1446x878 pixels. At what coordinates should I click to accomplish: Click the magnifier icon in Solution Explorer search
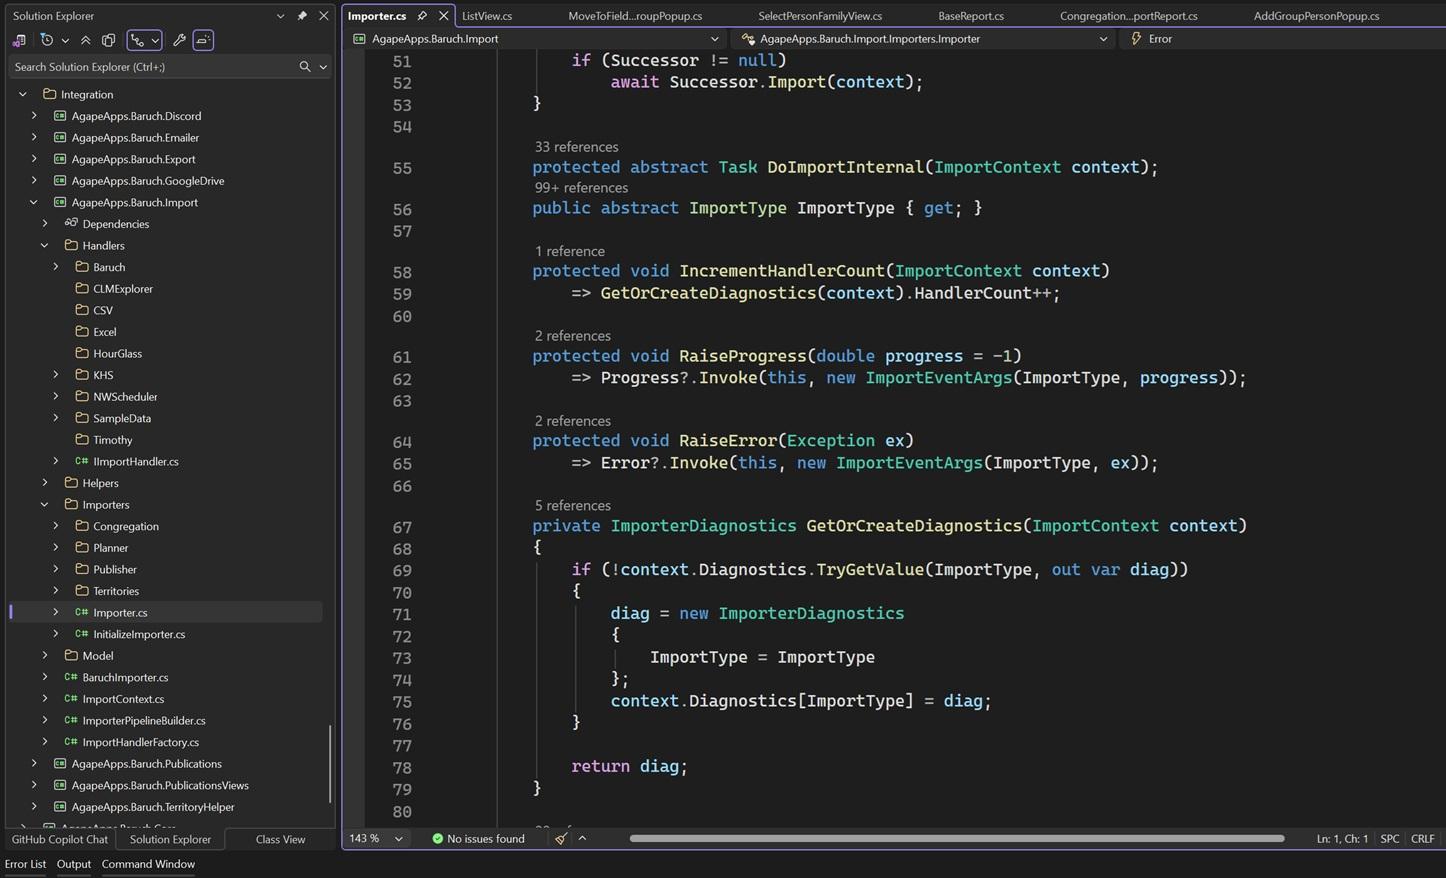tap(305, 67)
